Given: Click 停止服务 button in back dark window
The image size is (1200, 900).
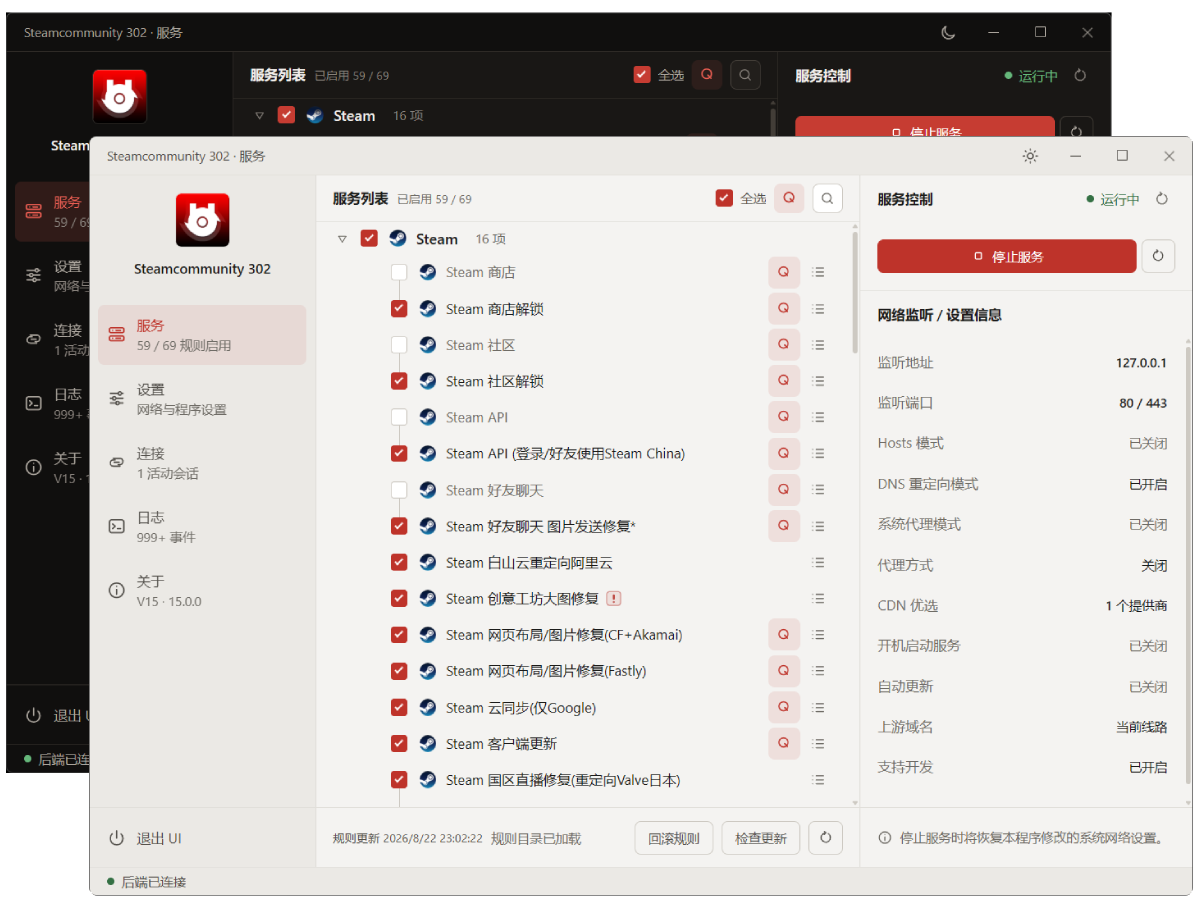Looking at the screenshot, I should coord(925,127).
